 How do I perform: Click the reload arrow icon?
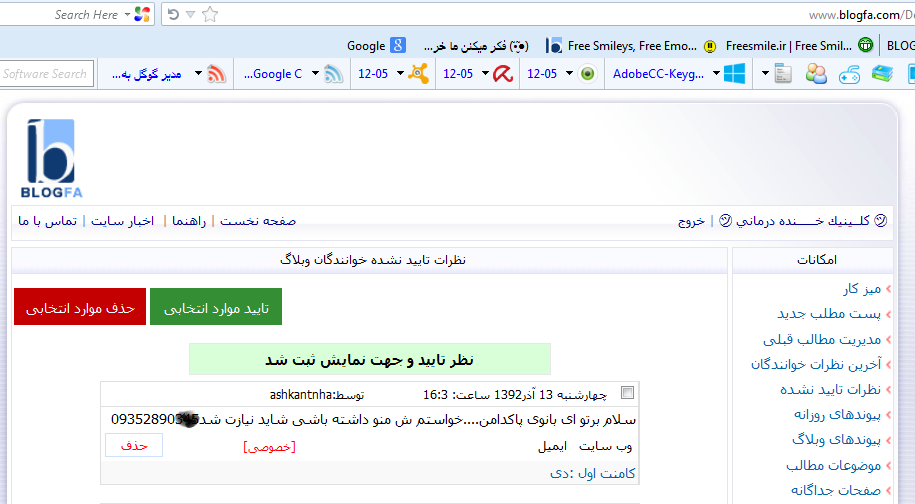[x=173, y=14]
